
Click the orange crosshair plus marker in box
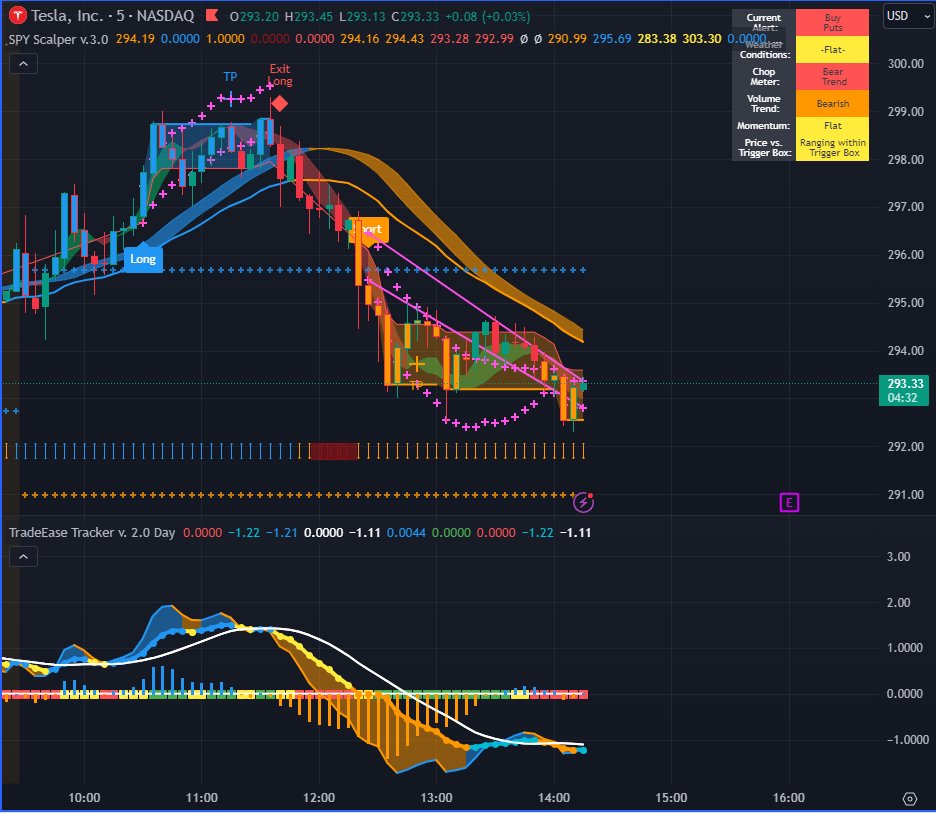coord(416,363)
